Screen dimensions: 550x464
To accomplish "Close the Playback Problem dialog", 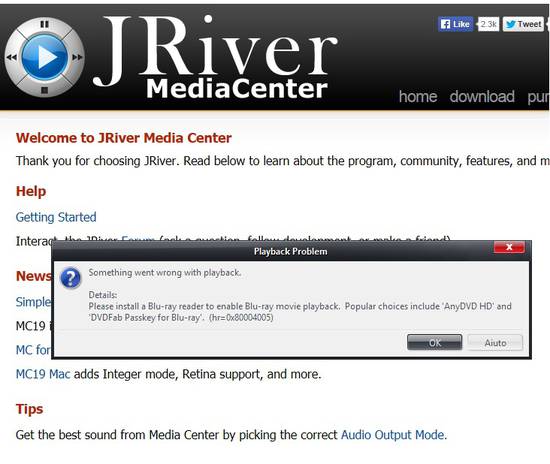I will pos(509,247).
